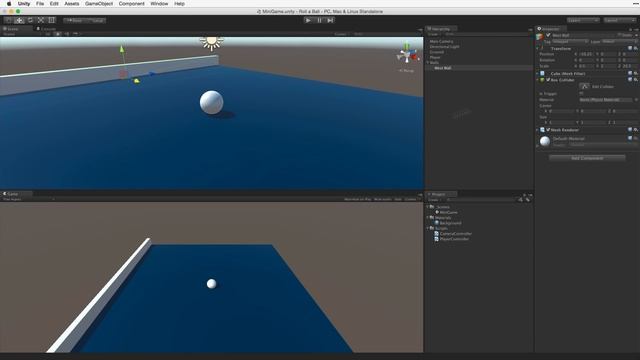The image size is (640, 360).
Task: Select the Inspector tab
Action: (x=550, y=29)
